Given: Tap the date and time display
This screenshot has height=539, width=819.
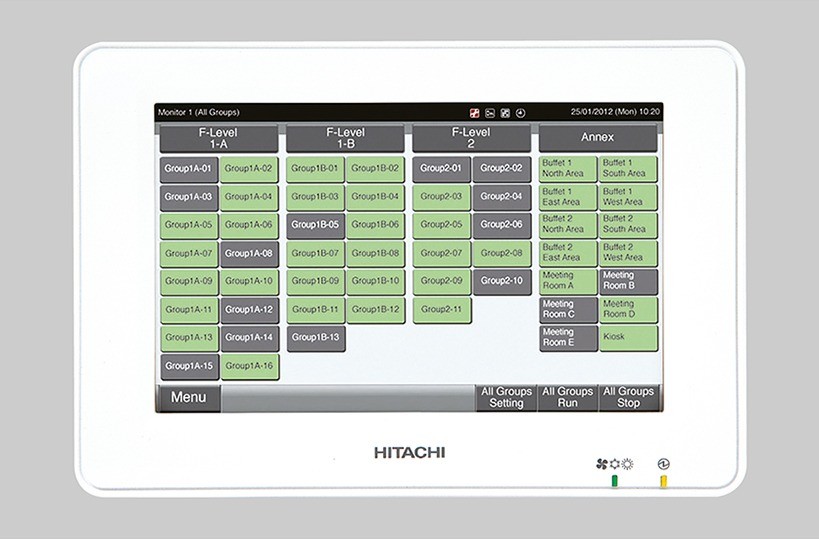Looking at the screenshot, I should [x=615, y=112].
